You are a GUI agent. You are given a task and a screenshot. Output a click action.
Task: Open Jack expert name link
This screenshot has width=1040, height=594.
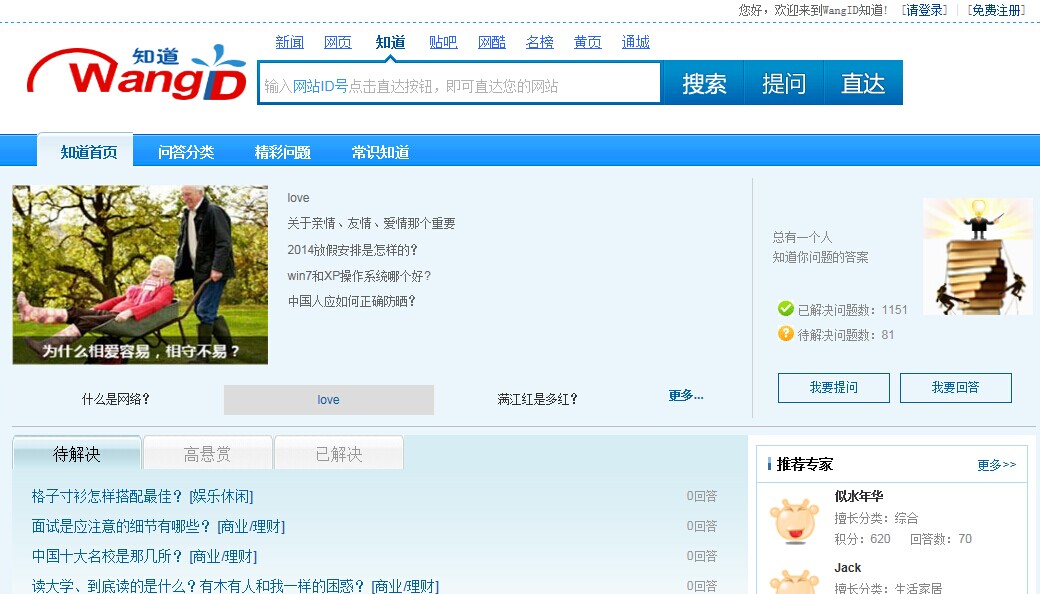(848, 567)
